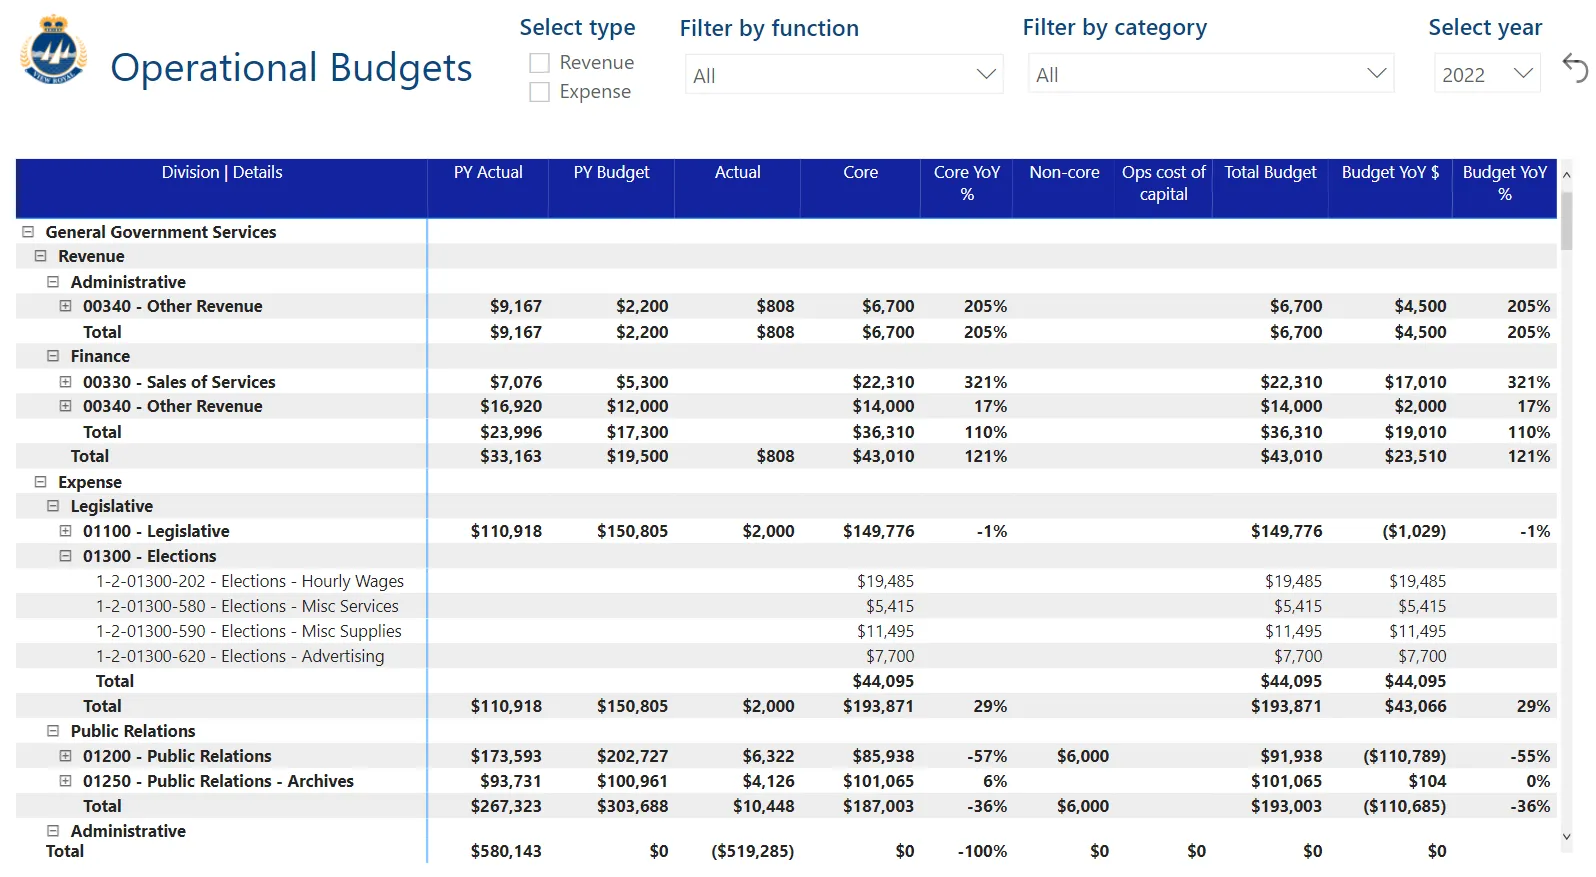Click the $150,805 PY Budget for 01100 - Legislative
1596x877 pixels.
tap(632, 531)
